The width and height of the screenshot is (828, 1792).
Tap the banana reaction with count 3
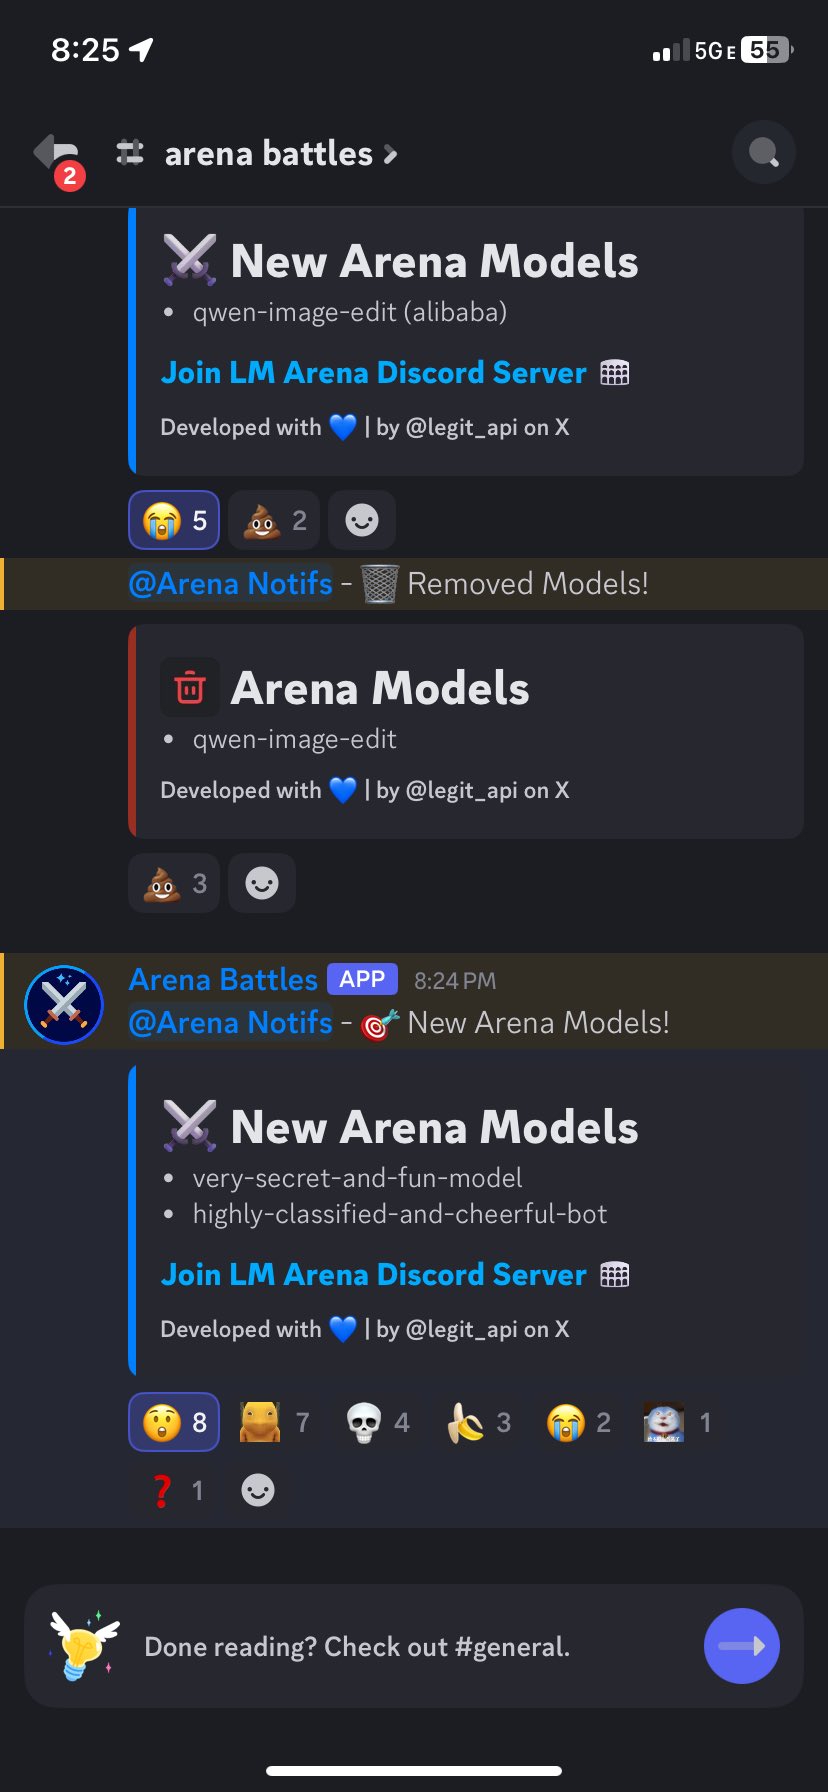pos(478,1422)
